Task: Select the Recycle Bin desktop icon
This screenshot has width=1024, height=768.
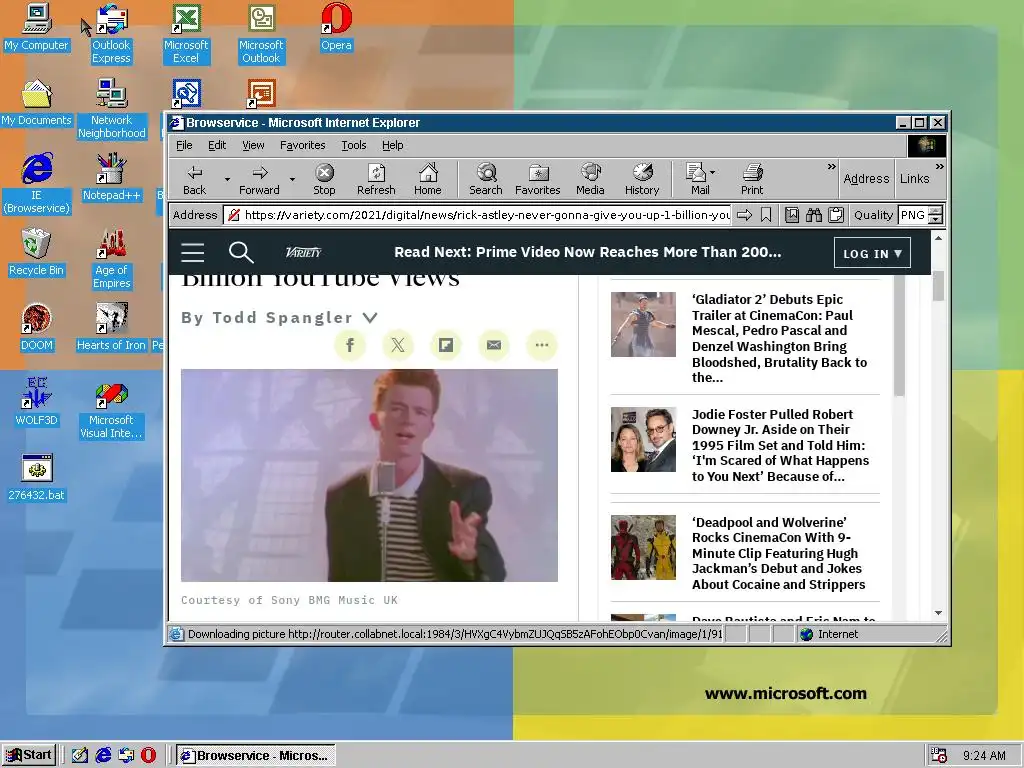Action: 37,252
